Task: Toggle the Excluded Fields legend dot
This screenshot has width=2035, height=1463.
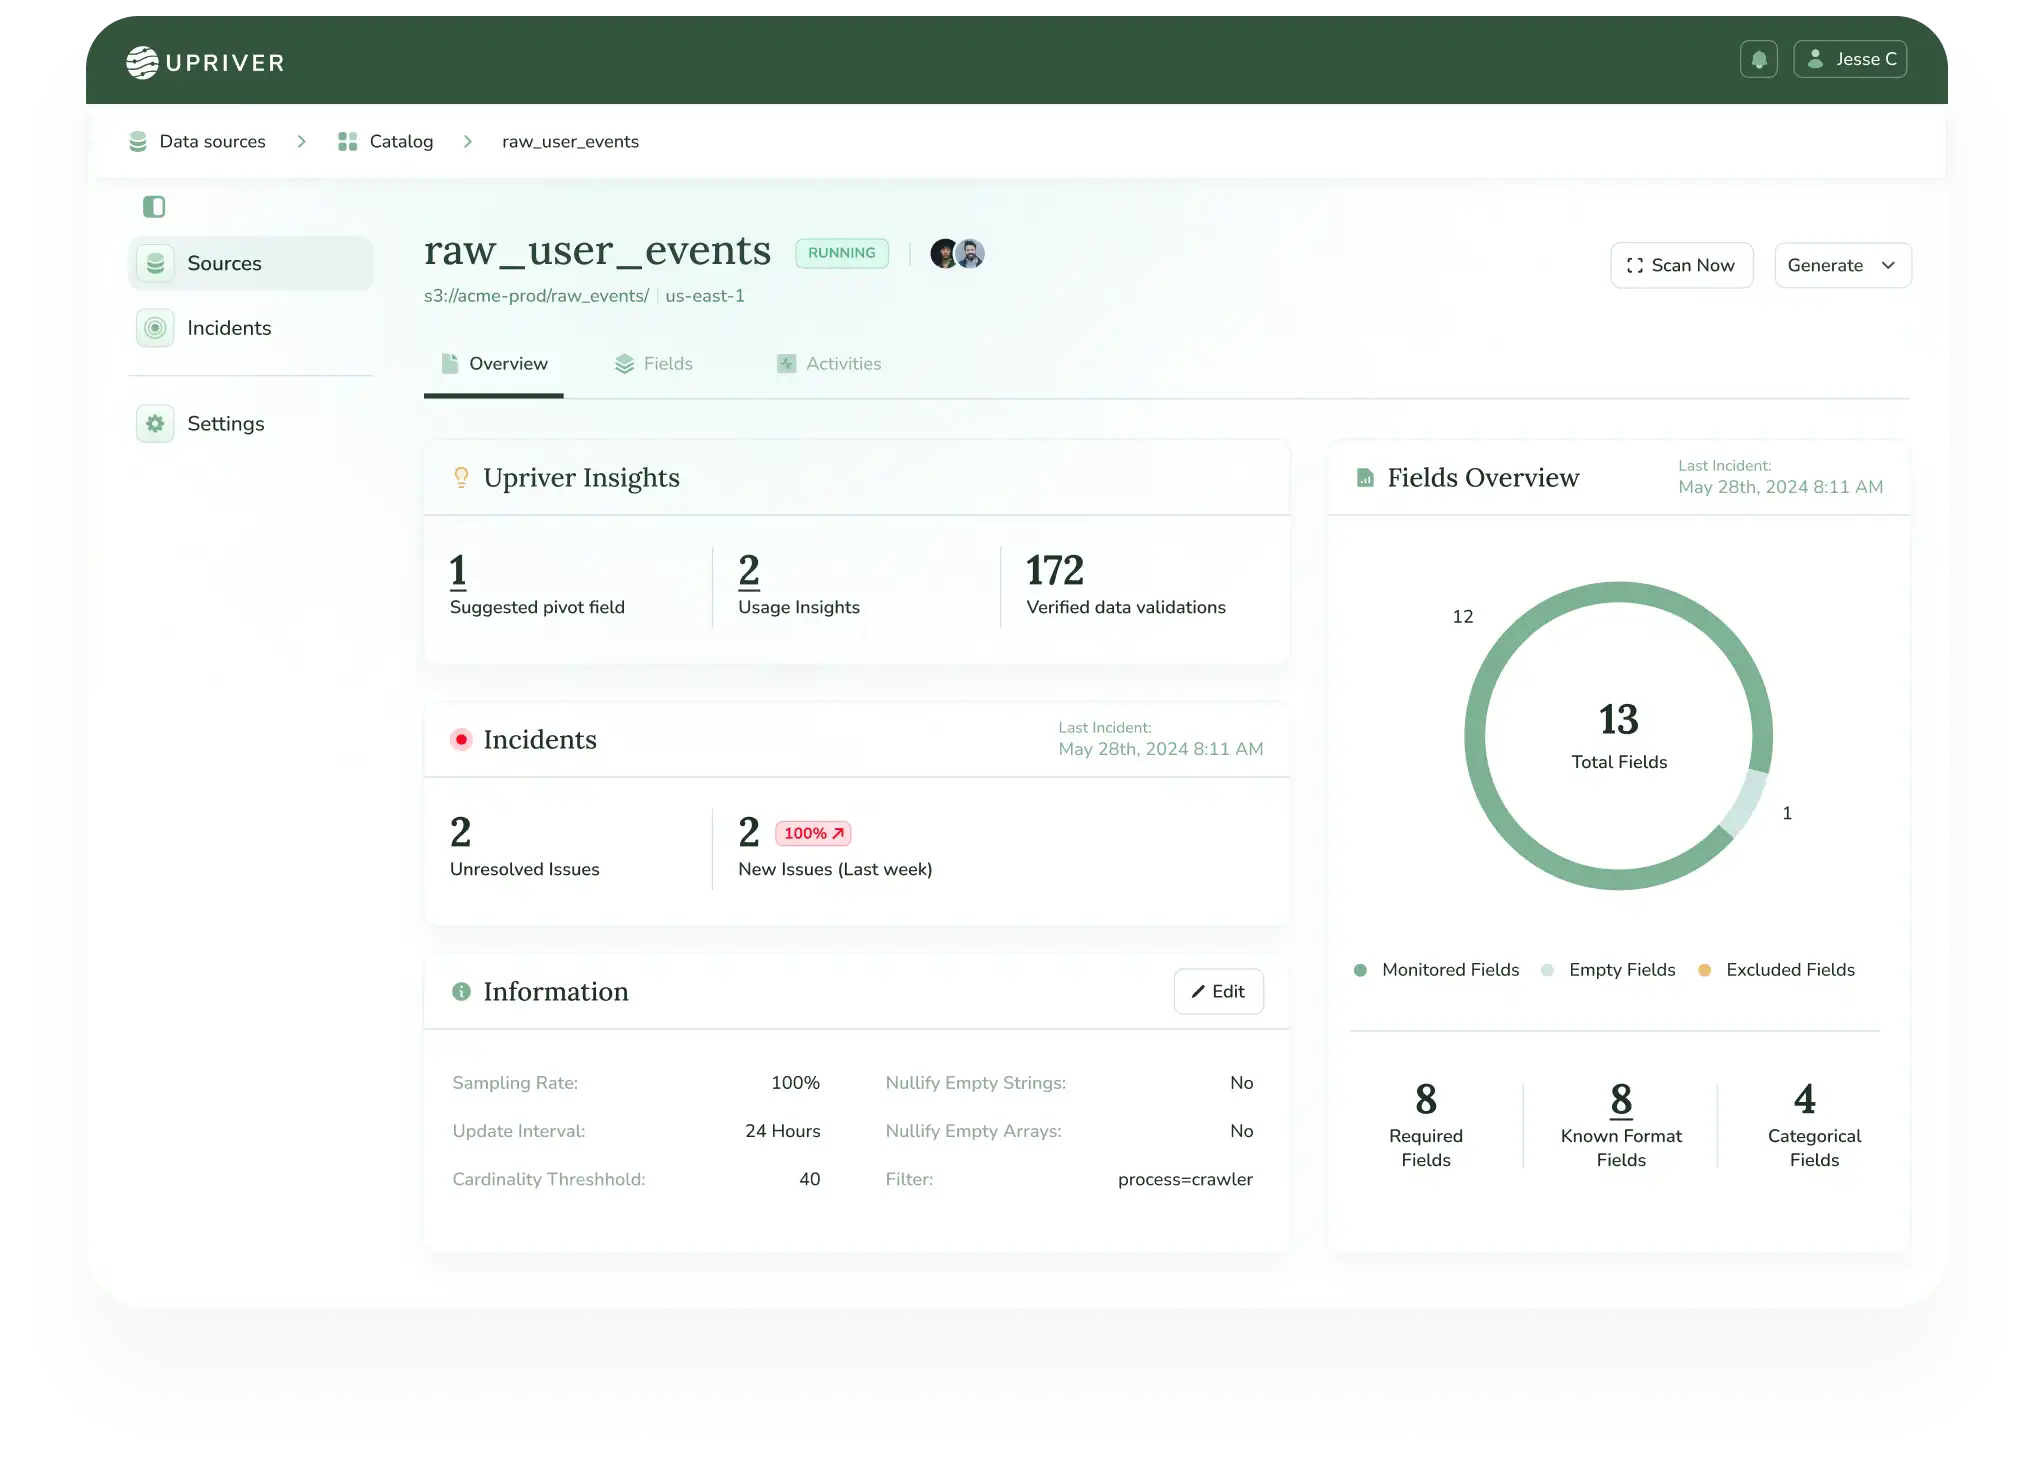Action: tap(1704, 970)
